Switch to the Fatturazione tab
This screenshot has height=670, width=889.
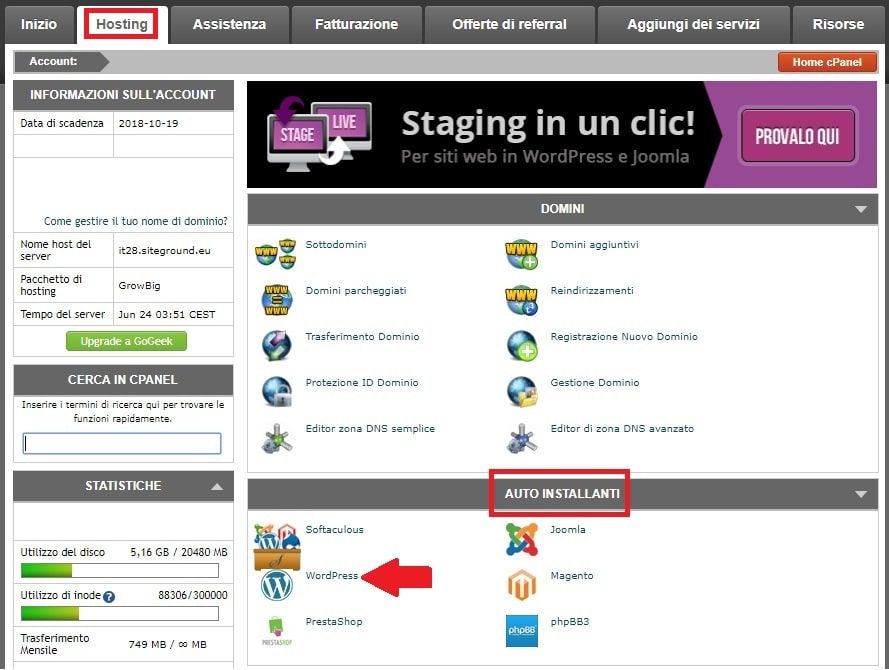coord(356,24)
